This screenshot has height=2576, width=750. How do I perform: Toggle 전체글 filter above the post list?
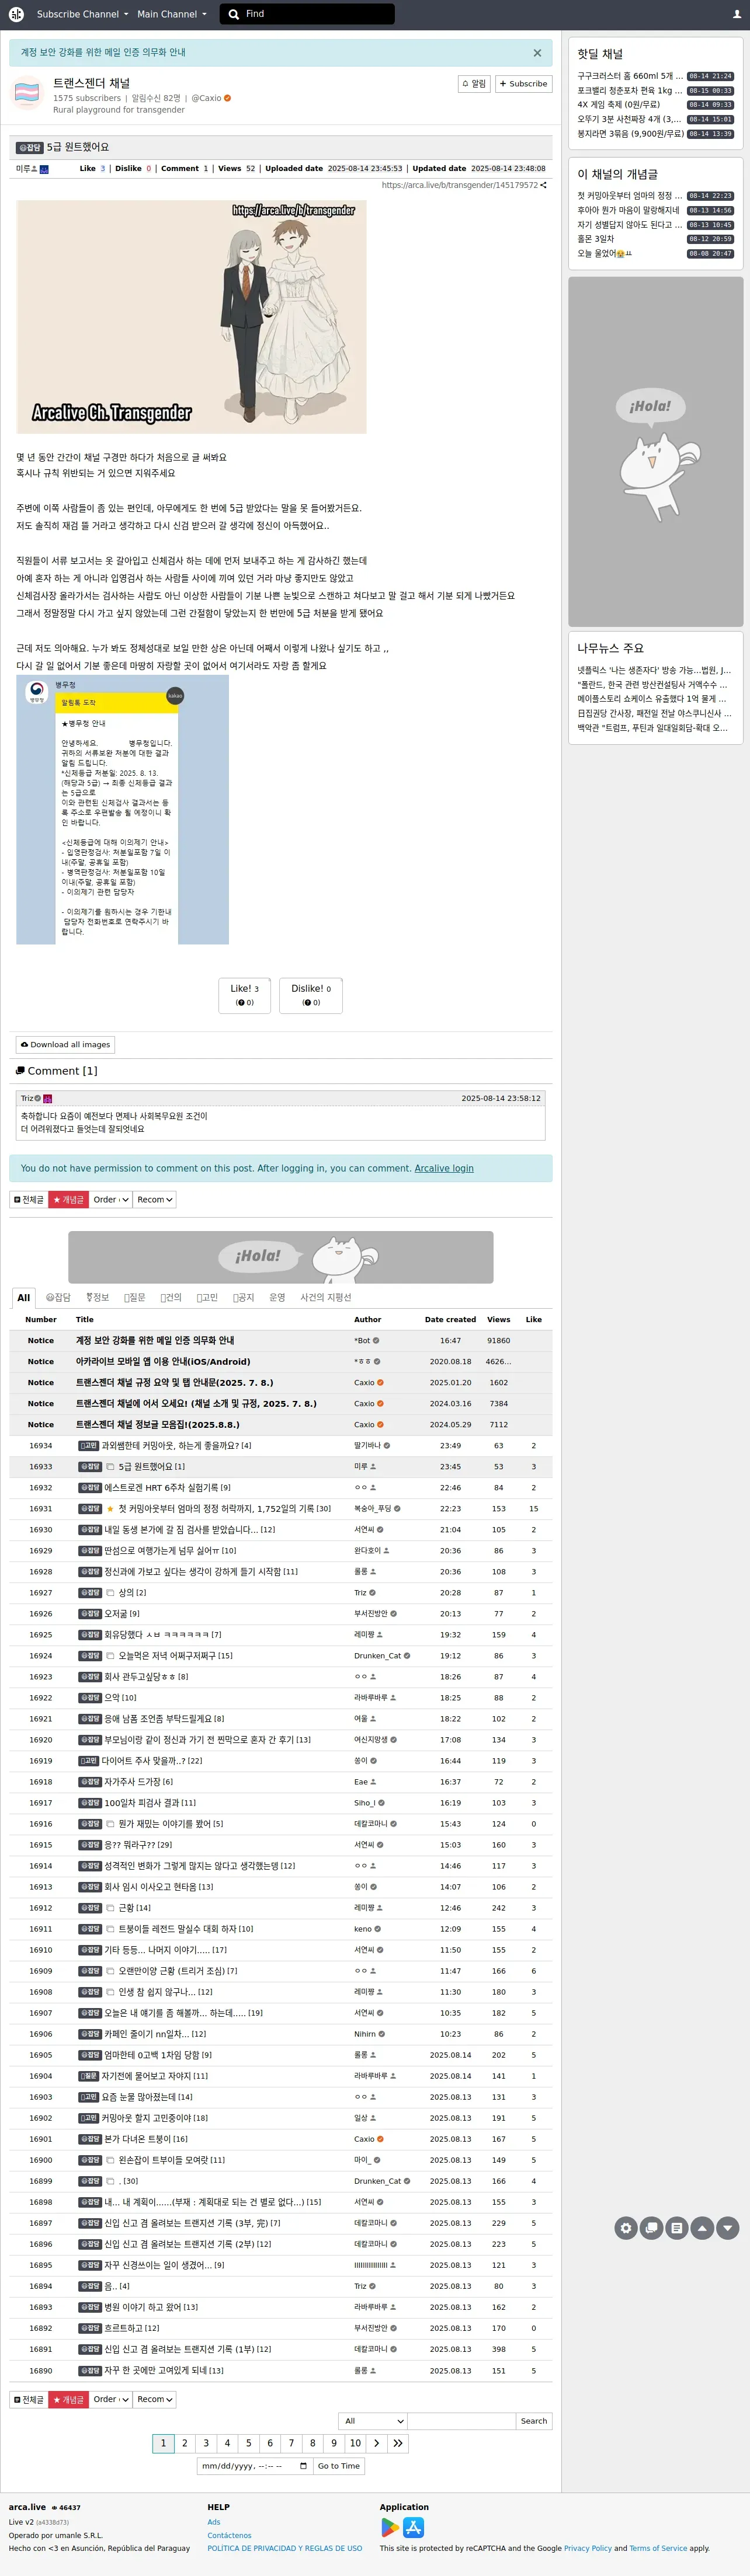pyautogui.click(x=29, y=1199)
